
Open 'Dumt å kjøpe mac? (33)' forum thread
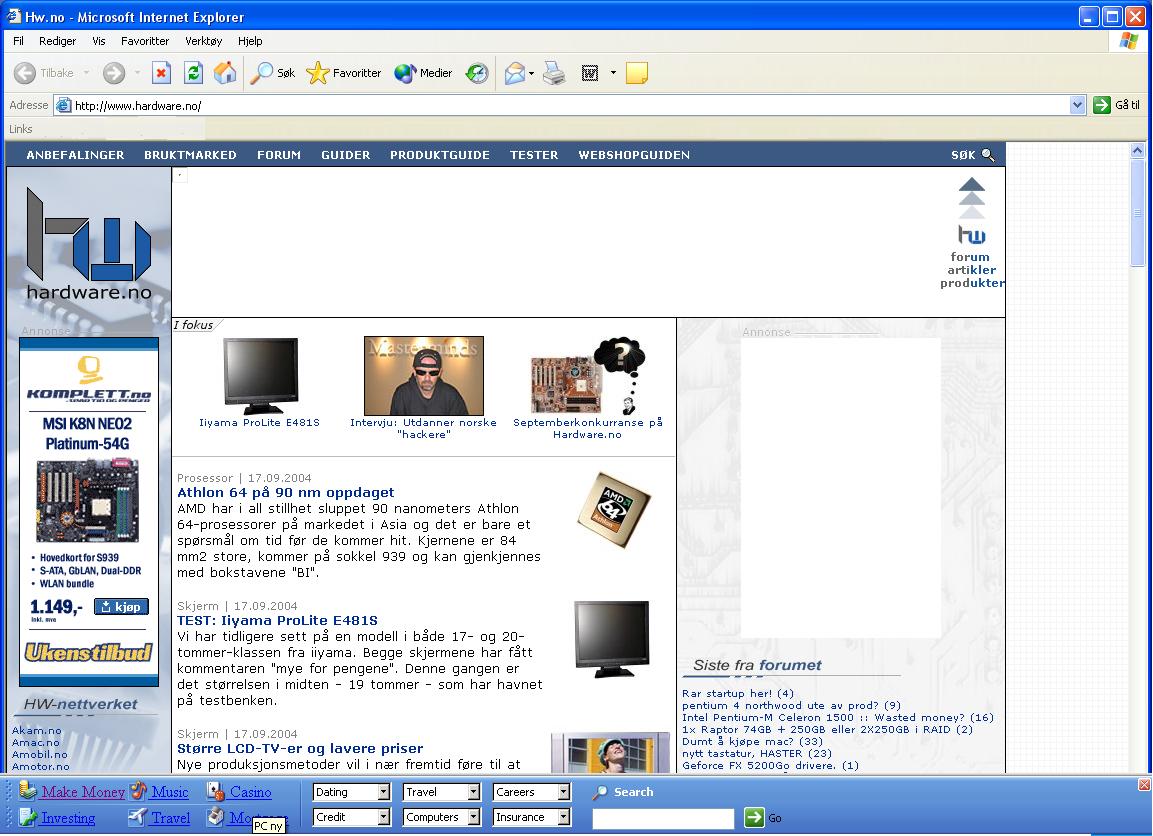pyautogui.click(x=752, y=741)
